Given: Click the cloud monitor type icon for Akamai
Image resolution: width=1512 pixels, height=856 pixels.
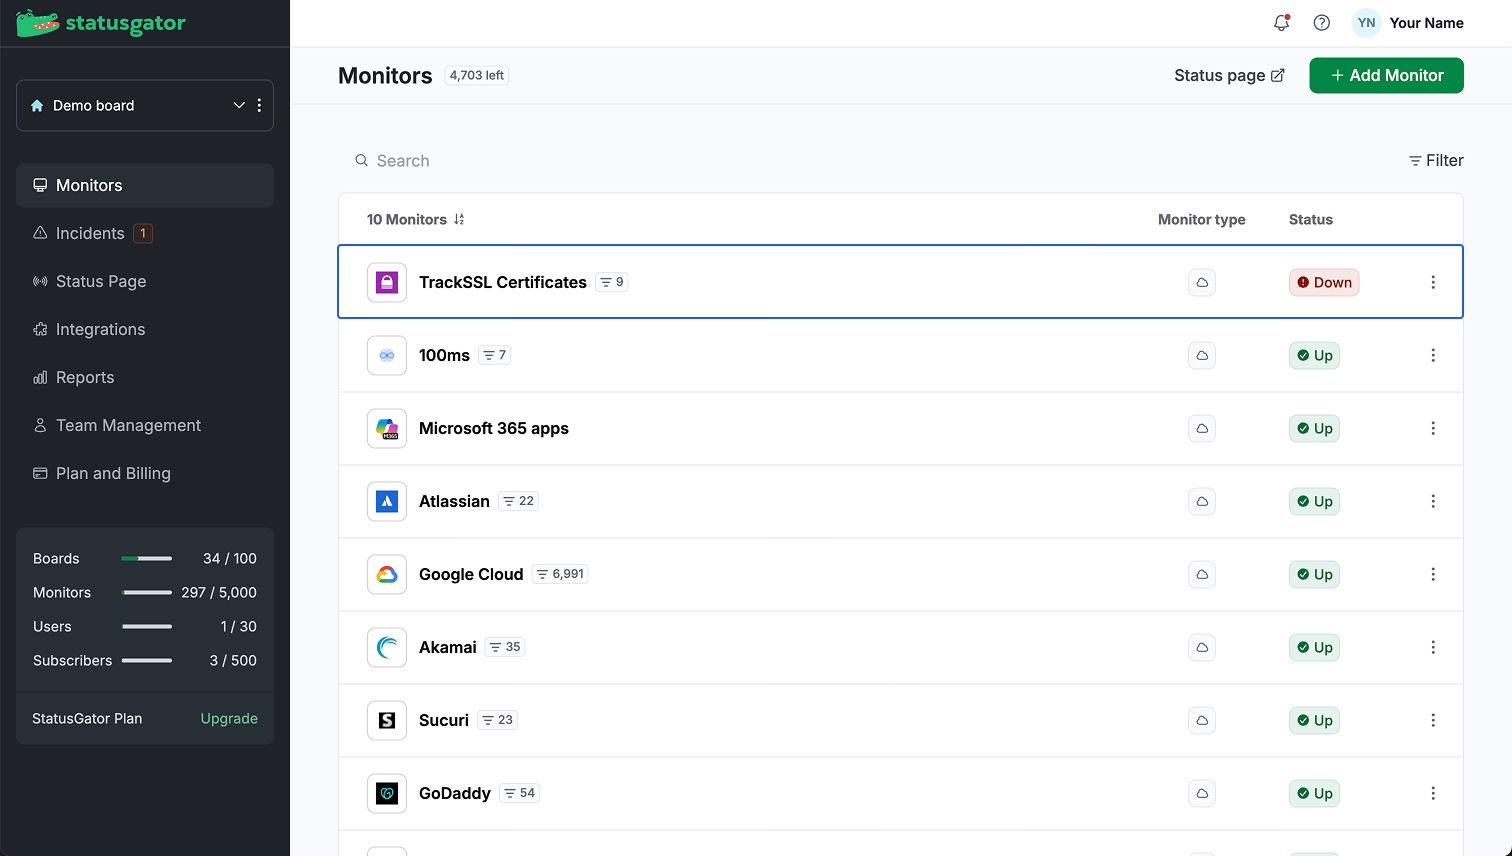Looking at the screenshot, I should (1202, 647).
